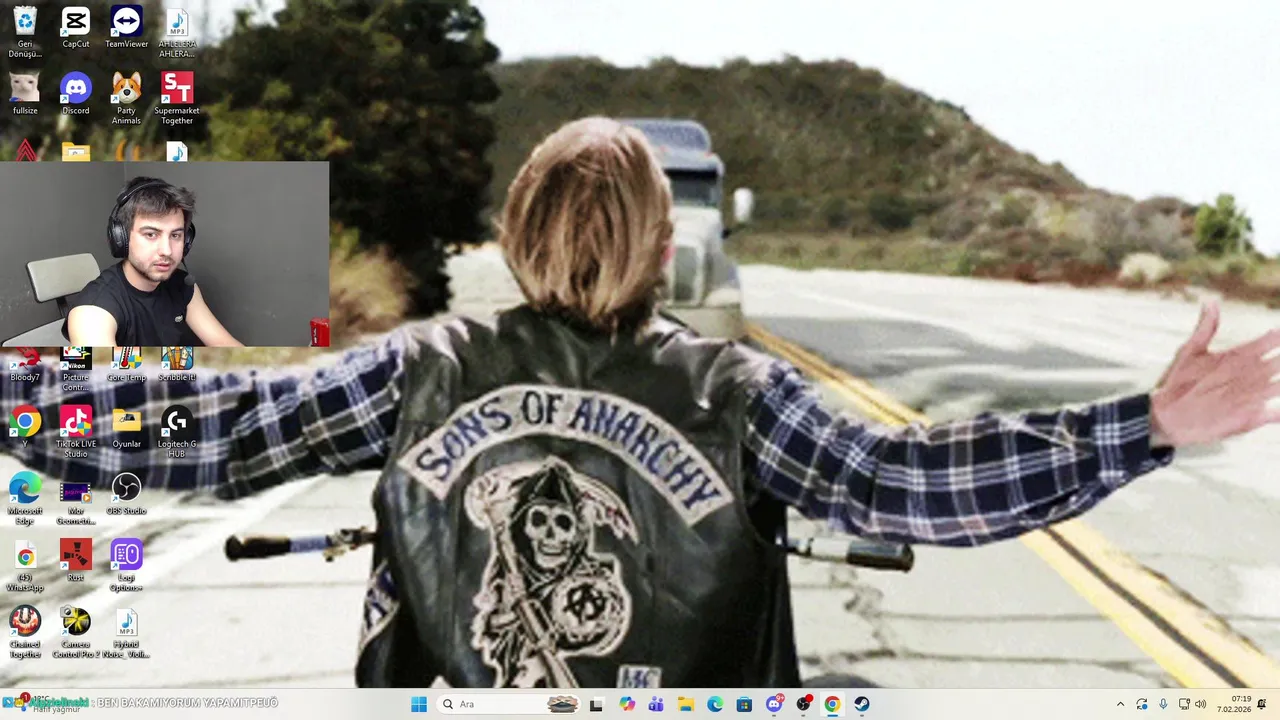Open File Explorer from taskbar
This screenshot has height=720, width=1280.
(x=686, y=704)
